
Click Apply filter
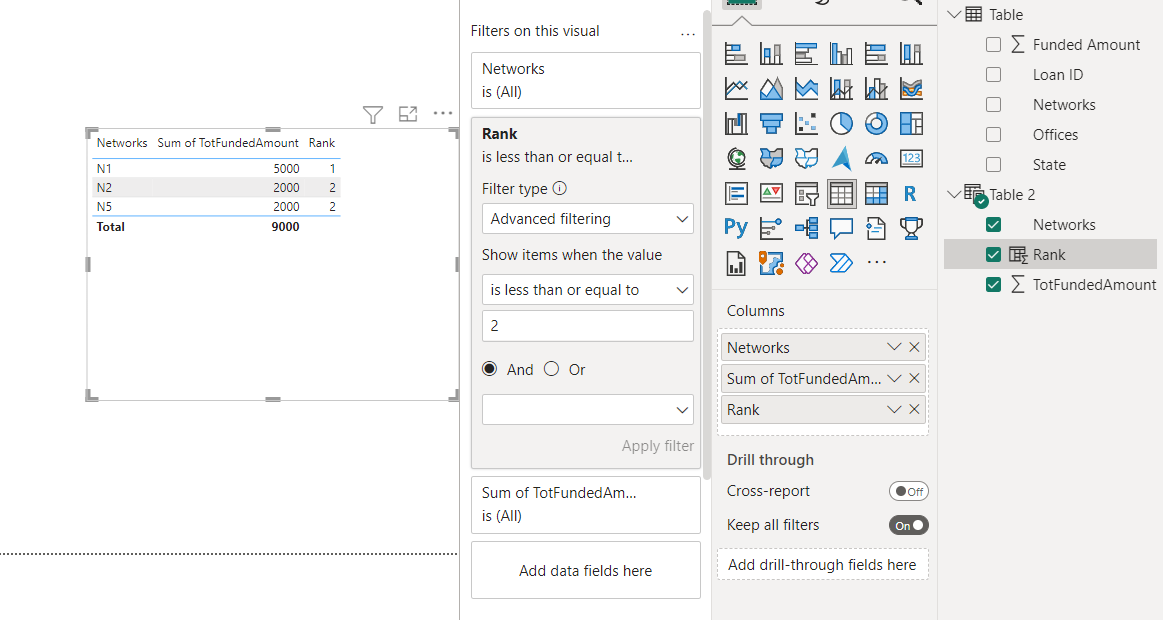click(658, 446)
